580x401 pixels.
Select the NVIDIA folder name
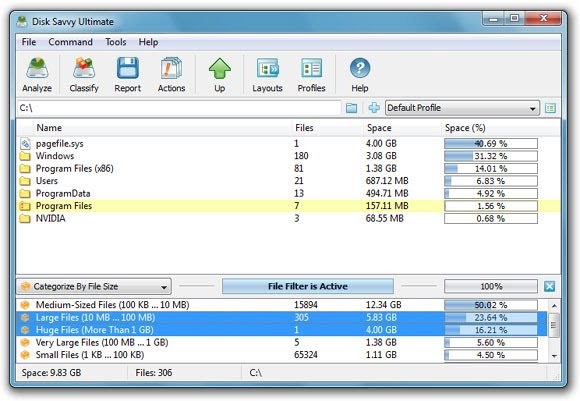pos(50,219)
